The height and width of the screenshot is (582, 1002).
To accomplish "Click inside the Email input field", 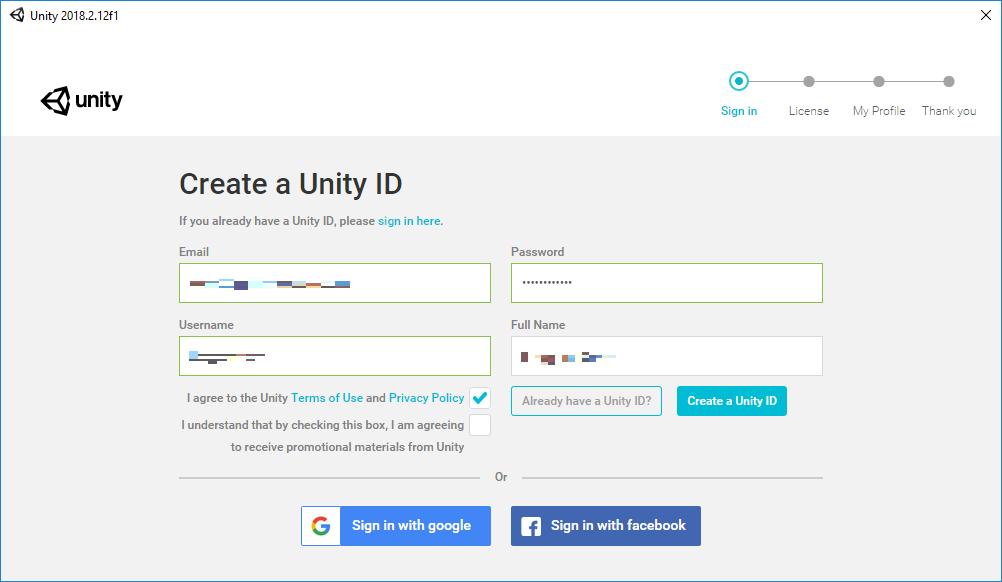I will pos(334,283).
